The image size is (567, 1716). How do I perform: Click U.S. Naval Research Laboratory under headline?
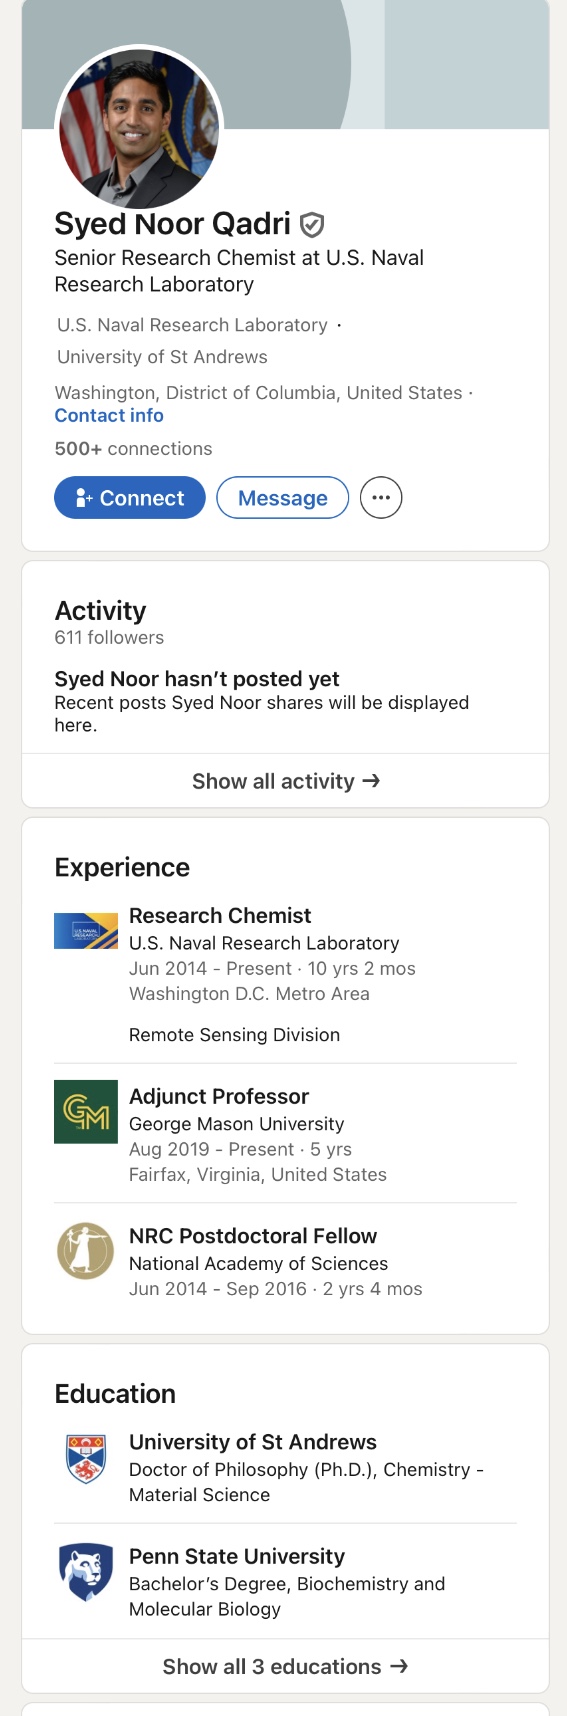pyautogui.click(x=192, y=325)
